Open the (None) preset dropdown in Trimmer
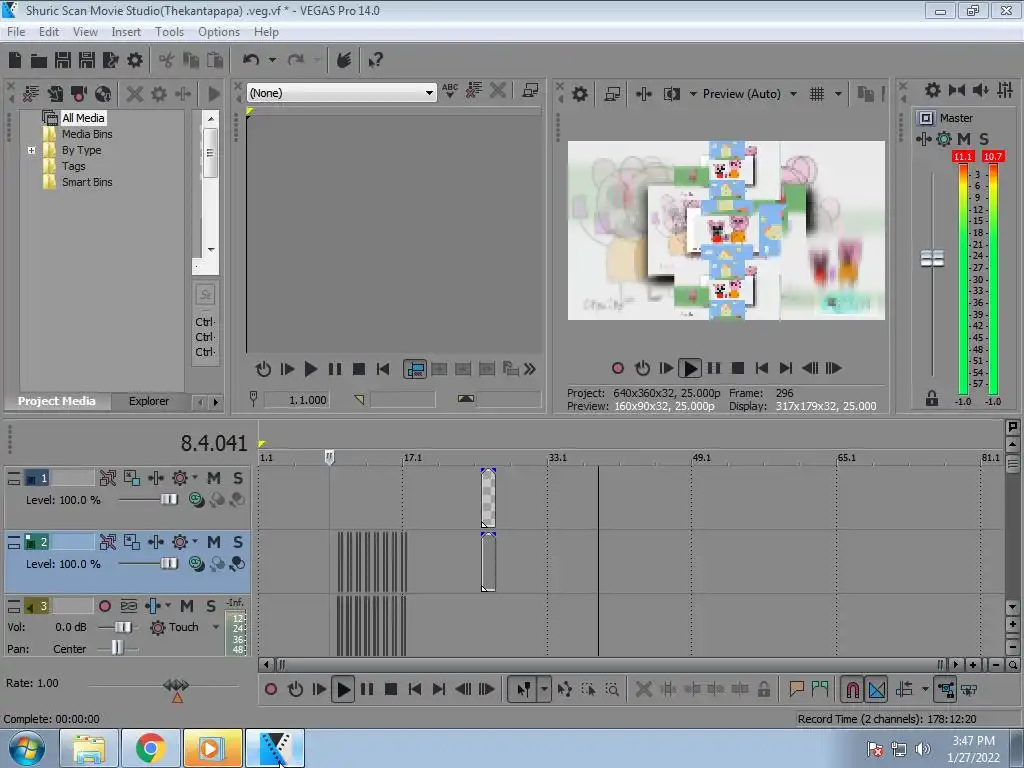The width and height of the screenshot is (1024, 768). tap(429, 93)
